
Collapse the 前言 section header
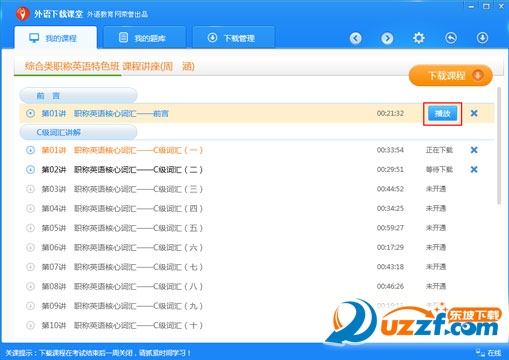click(78, 96)
